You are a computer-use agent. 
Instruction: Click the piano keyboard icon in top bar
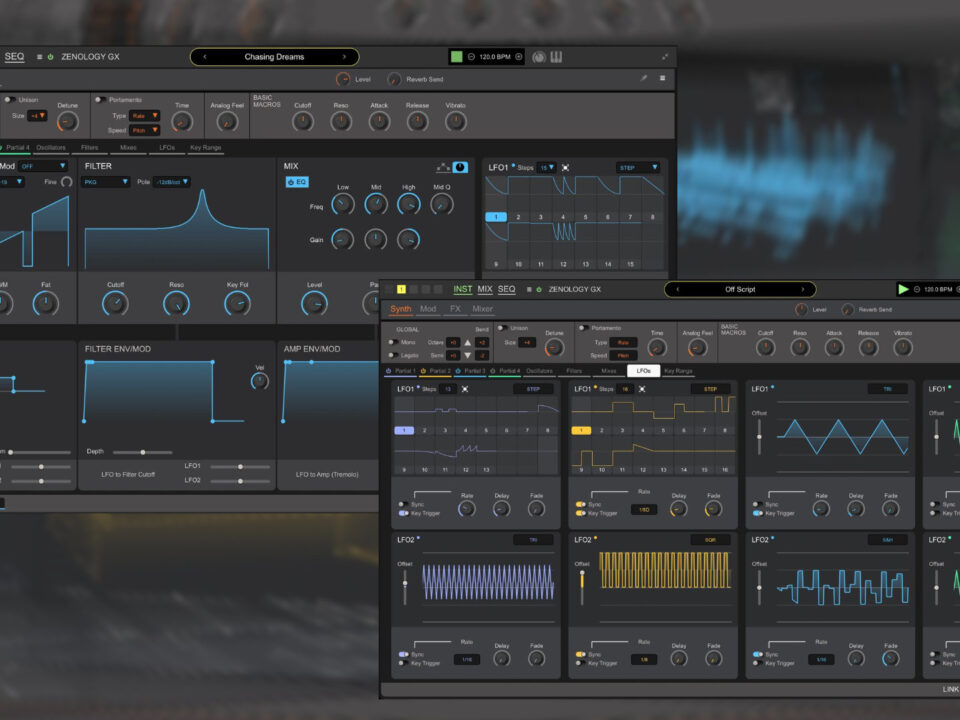[x=556, y=57]
